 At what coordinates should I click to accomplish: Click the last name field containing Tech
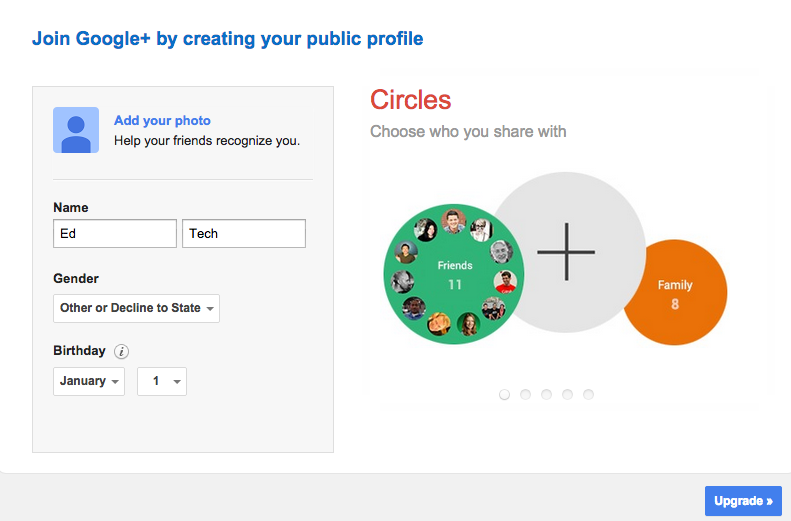tap(243, 234)
